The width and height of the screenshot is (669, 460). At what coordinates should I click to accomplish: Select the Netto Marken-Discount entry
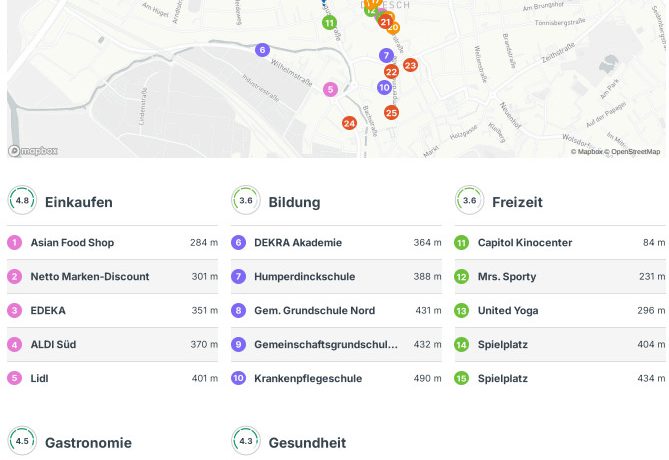(x=112, y=277)
